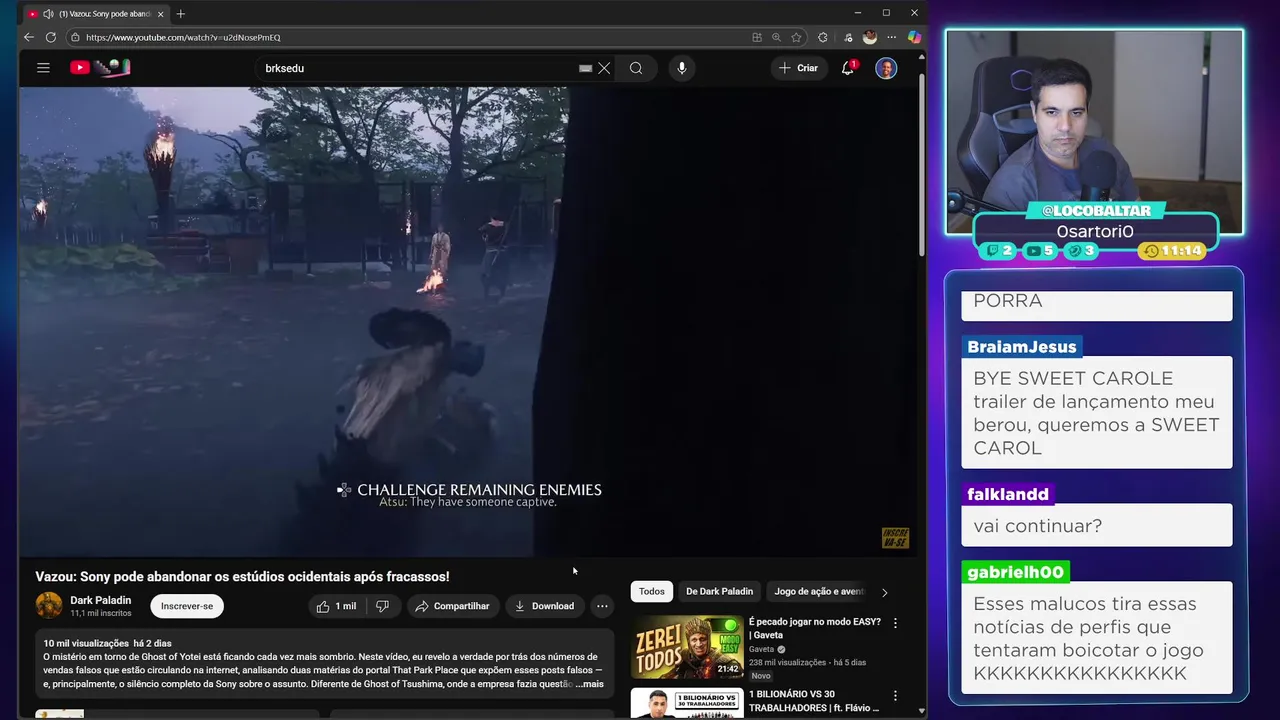Subscribe with the Inscrever-se button
Viewport: 1280px width, 720px height.
(x=187, y=606)
